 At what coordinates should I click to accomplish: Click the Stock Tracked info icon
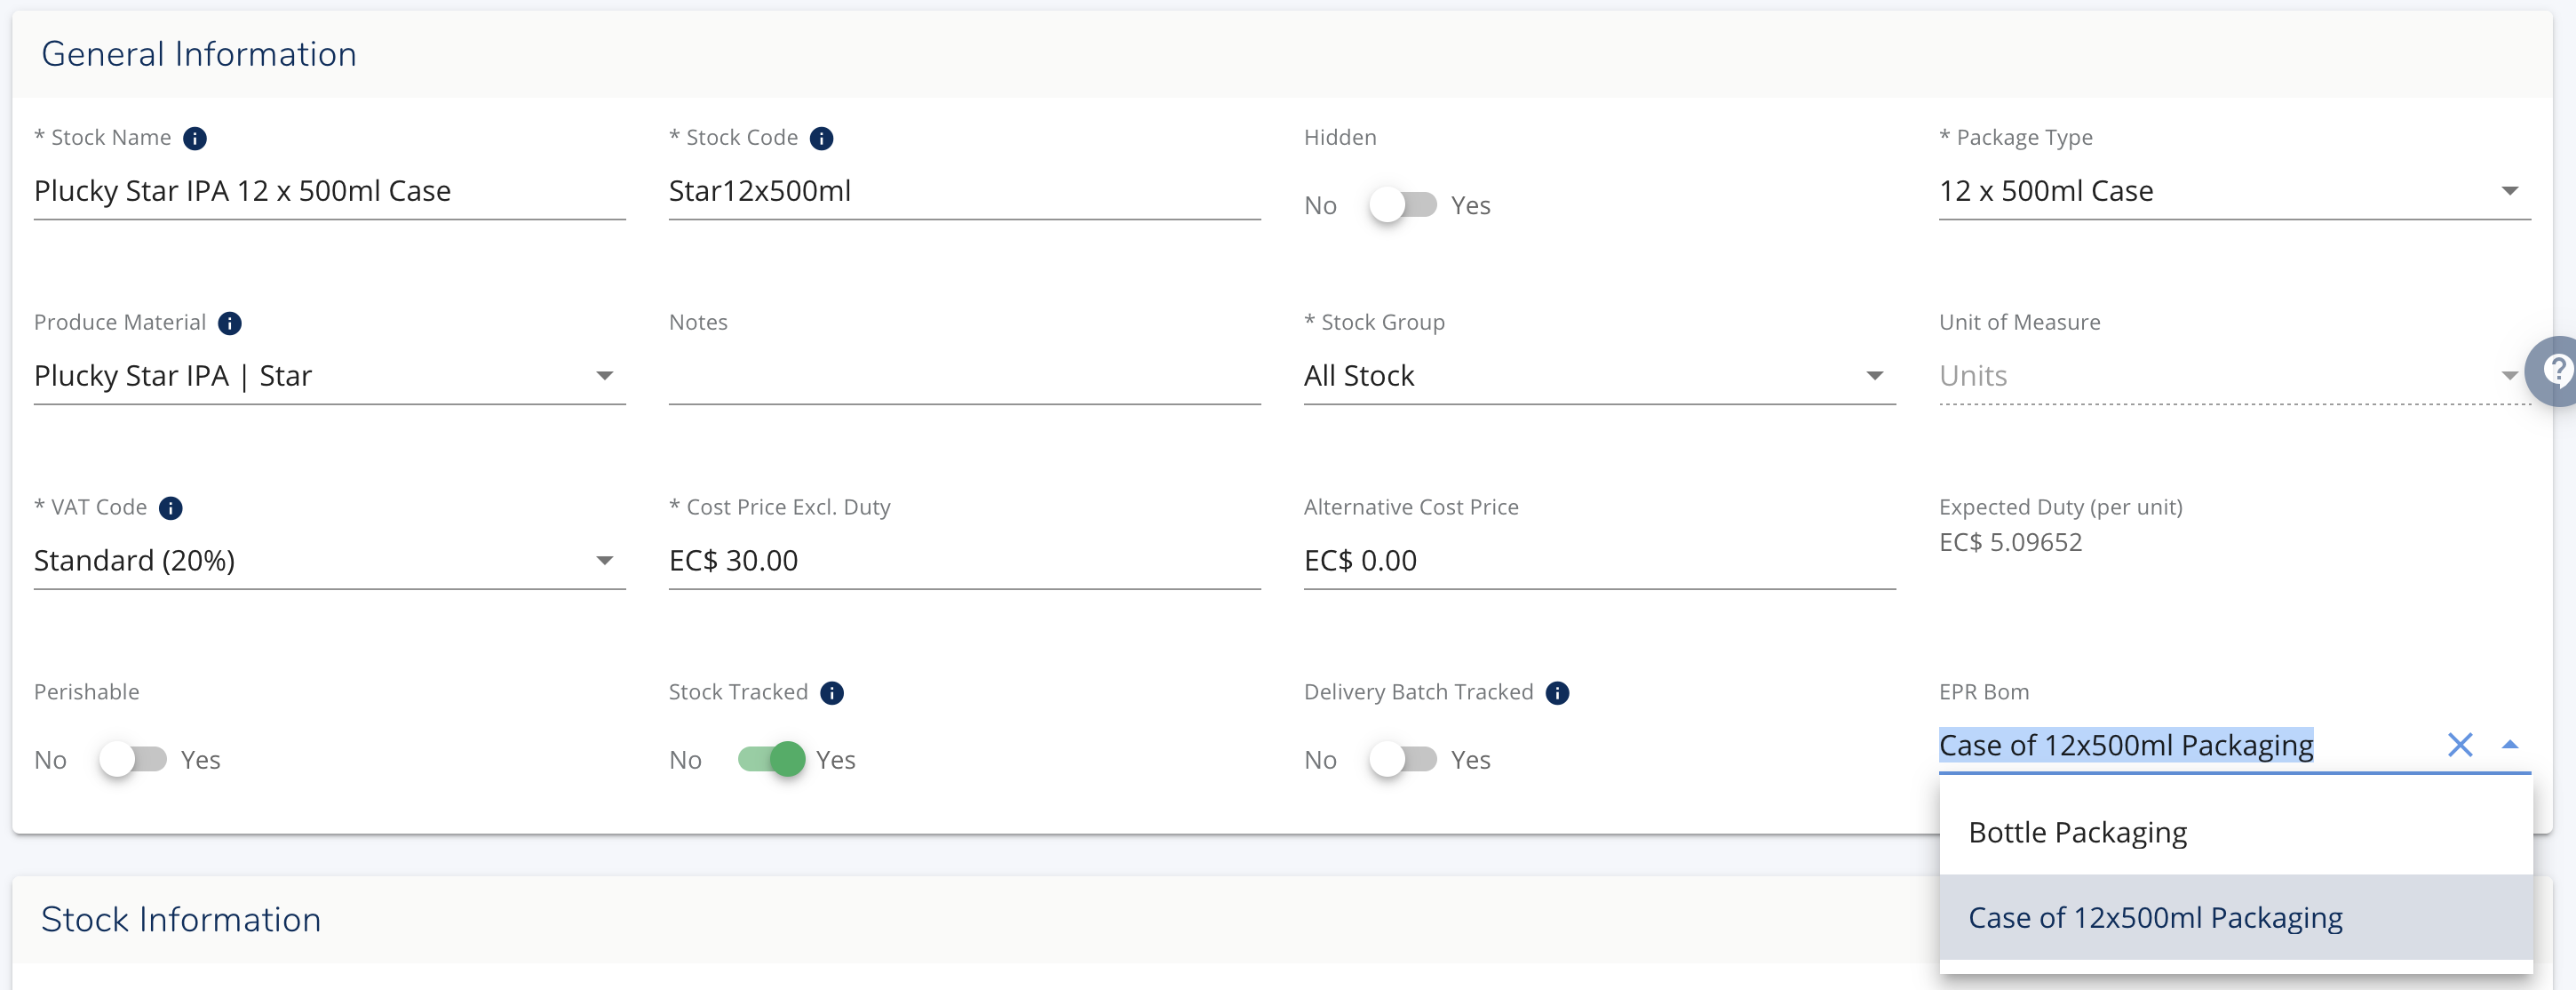click(832, 692)
